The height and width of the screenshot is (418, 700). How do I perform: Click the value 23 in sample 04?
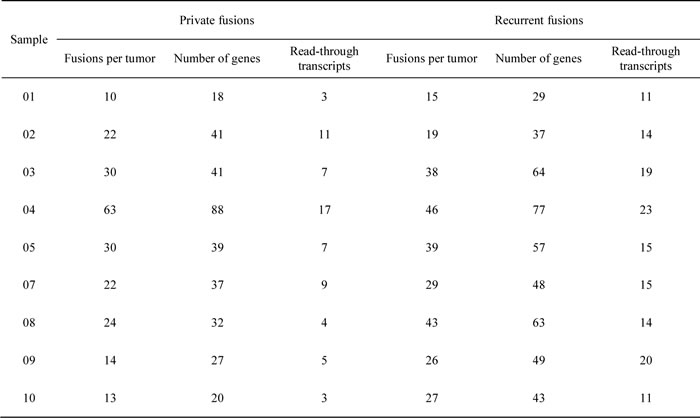coord(646,210)
